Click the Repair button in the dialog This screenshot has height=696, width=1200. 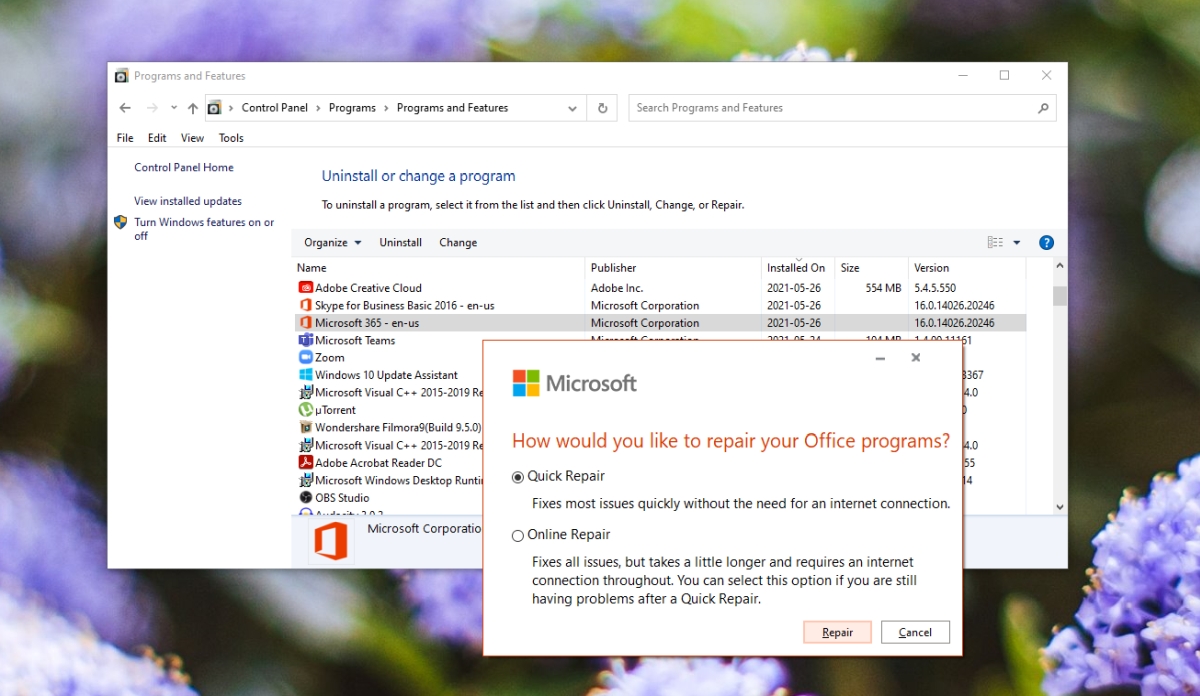click(x=837, y=632)
